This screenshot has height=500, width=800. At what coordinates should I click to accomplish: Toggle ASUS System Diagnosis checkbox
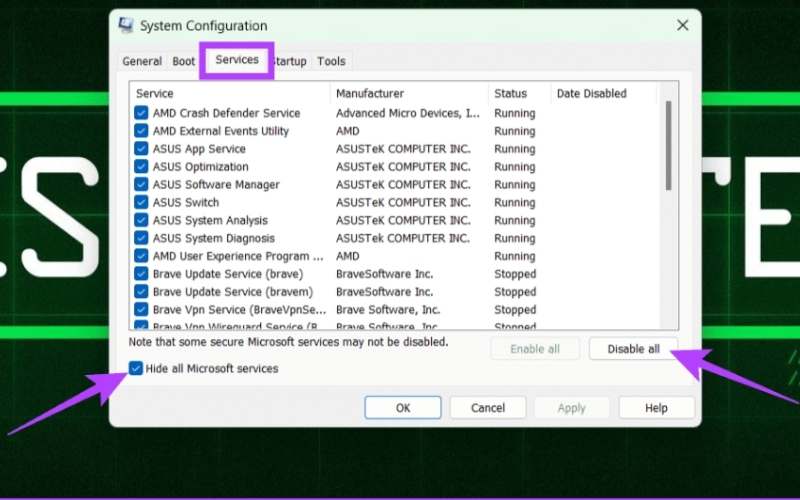pos(141,238)
